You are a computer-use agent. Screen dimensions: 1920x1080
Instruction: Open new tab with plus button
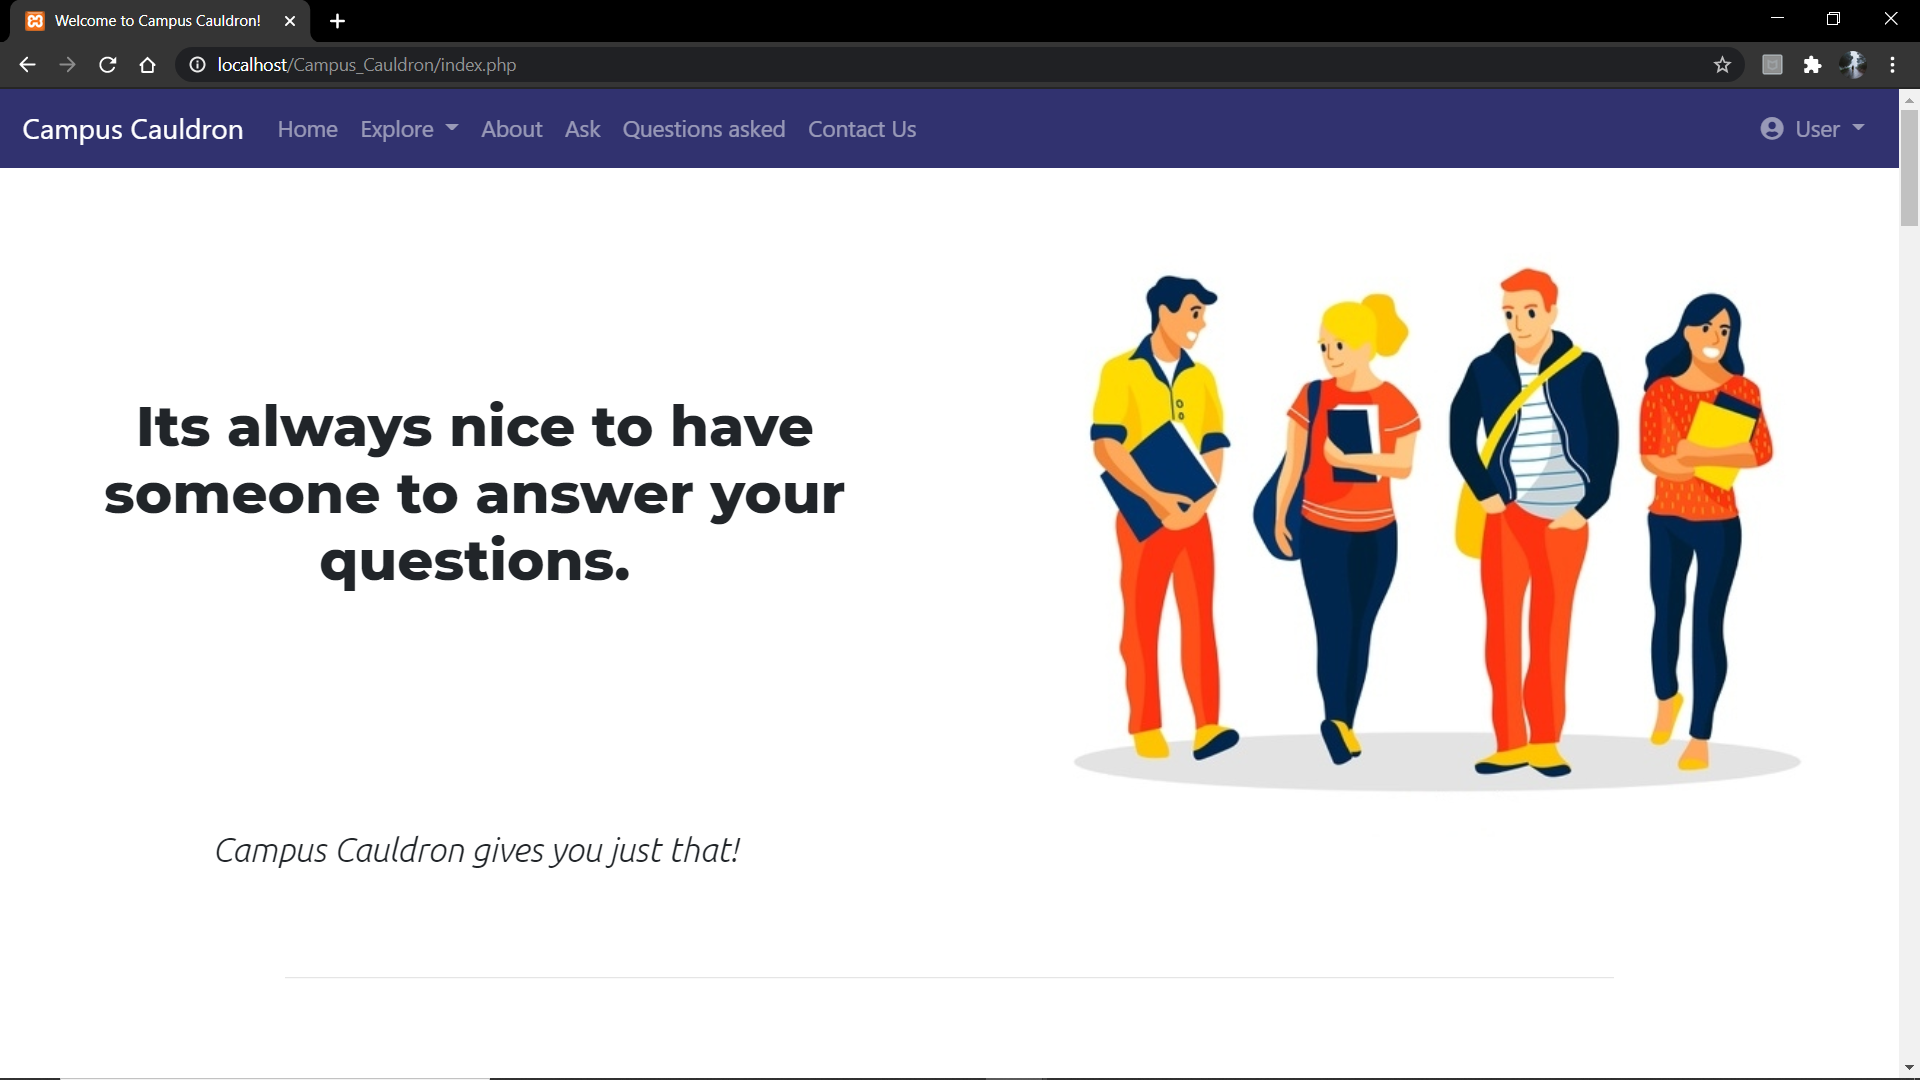coord(337,21)
